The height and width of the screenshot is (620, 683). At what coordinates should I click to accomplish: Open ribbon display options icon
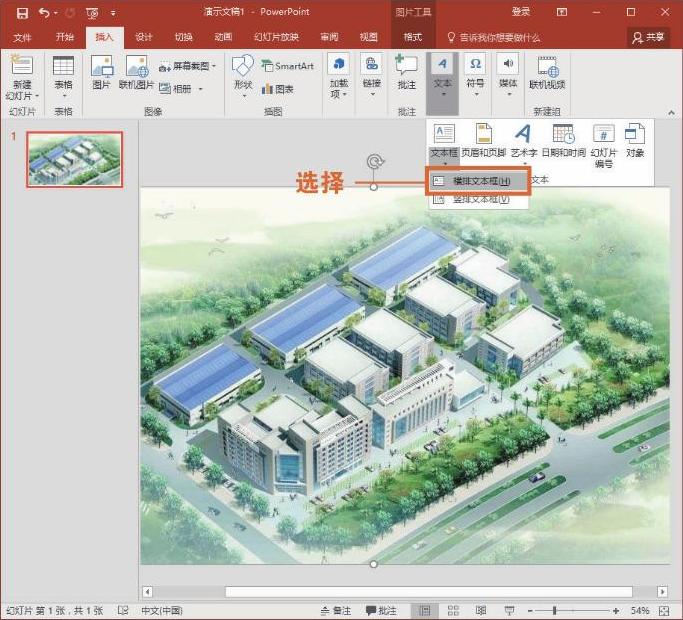(562, 12)
